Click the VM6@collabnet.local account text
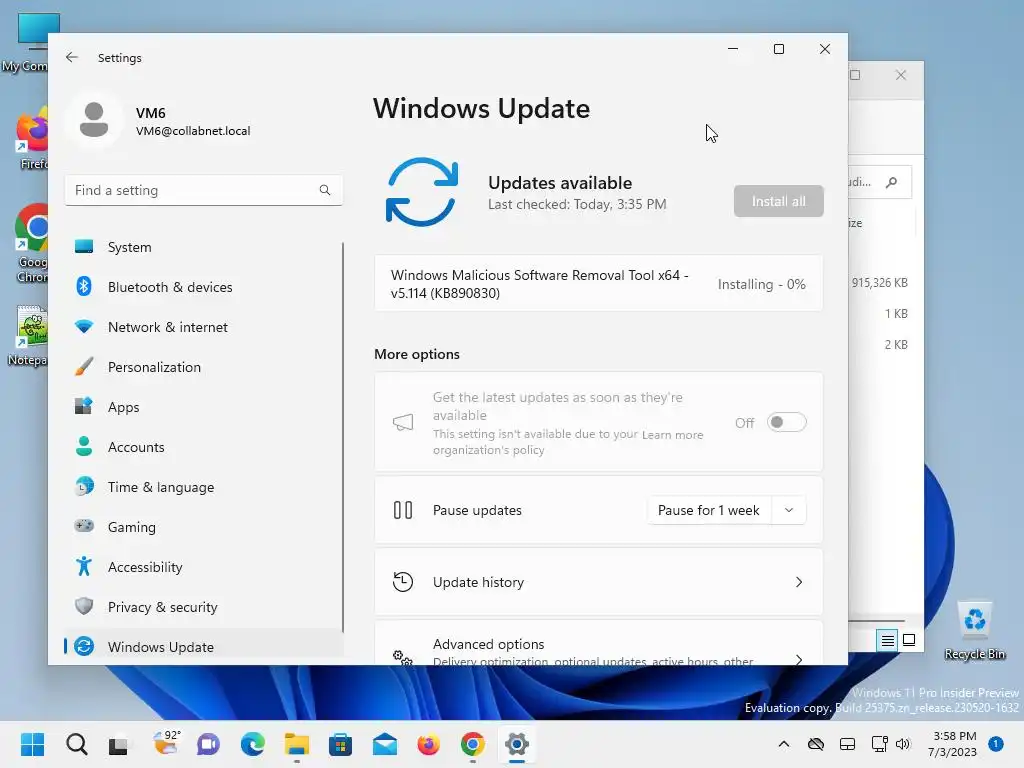This screenshot has height=768, width=1024. point(193,131)
